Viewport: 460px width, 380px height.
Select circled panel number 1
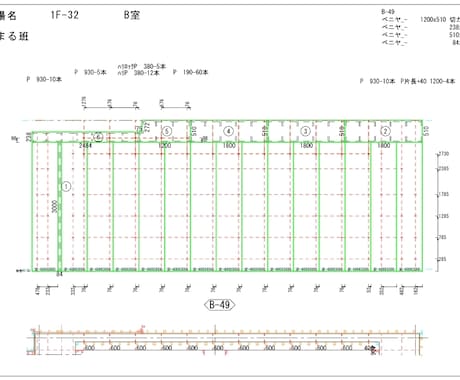click(66, 187)
